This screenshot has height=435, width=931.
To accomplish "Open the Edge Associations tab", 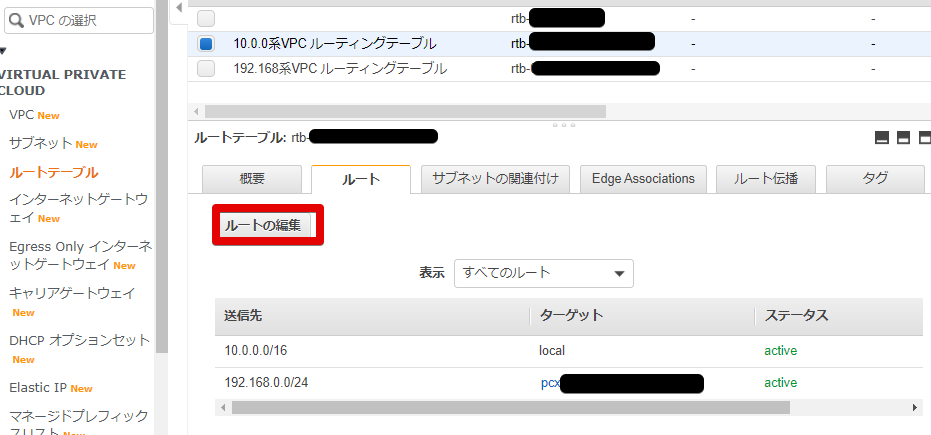I will pyautogui.click(x=643, y=179).
